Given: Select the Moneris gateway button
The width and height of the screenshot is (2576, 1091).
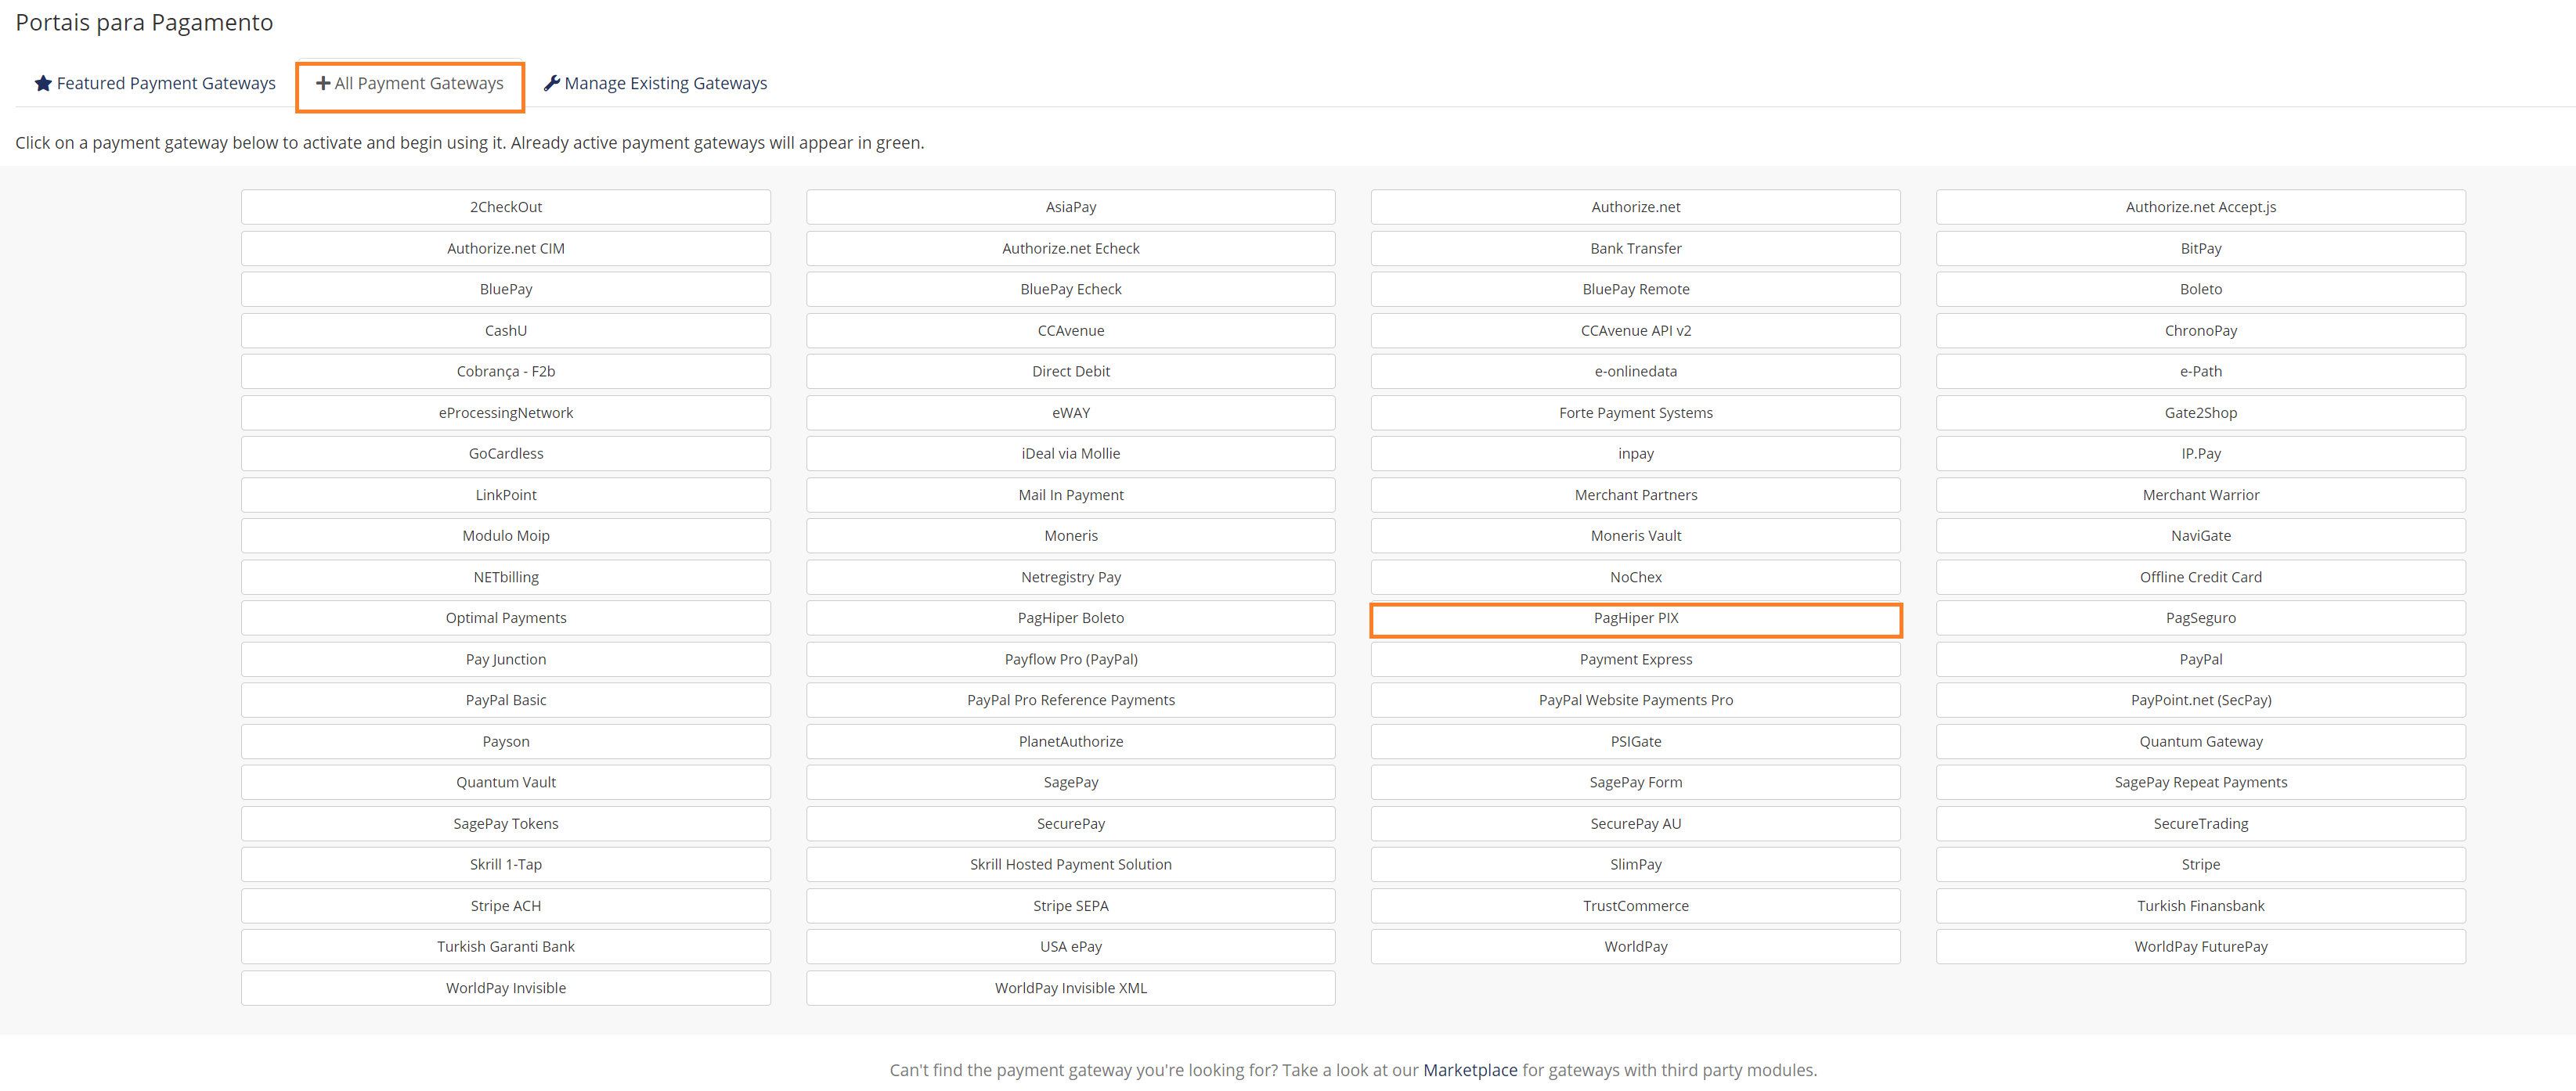Looking at the screenshot, I should (x=1071, y=536).
